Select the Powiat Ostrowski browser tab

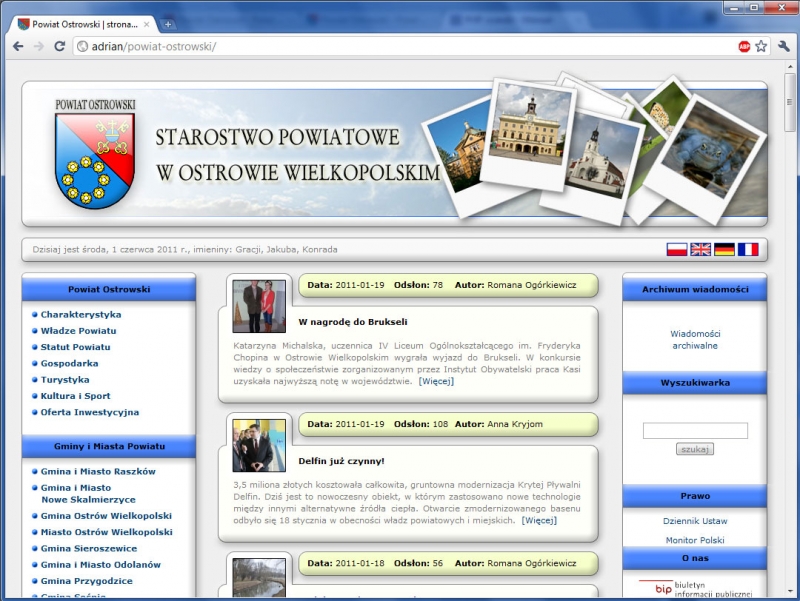(x=84, y=24)
